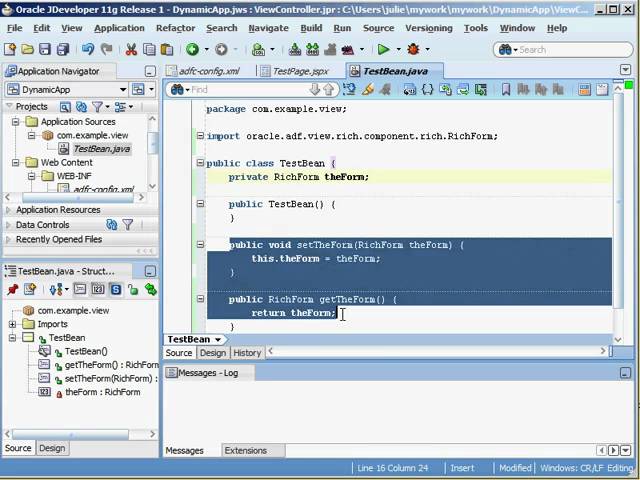Click the green Run play icon
The width and height of the screenshot is (640, 480).
pos(383,49)
